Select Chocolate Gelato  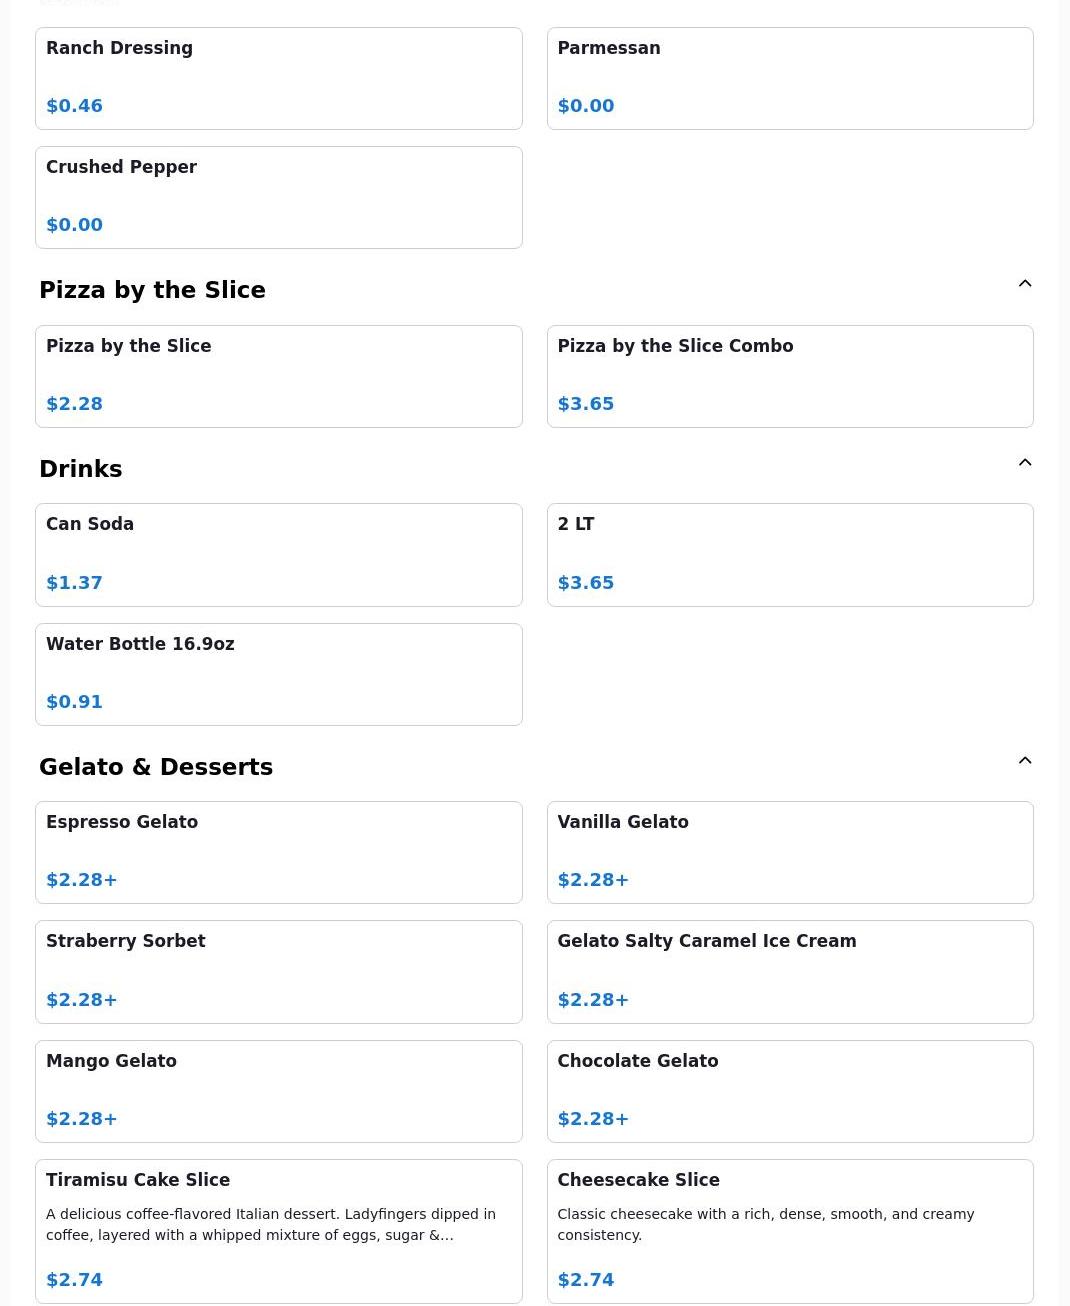[x=789, y=1091]
